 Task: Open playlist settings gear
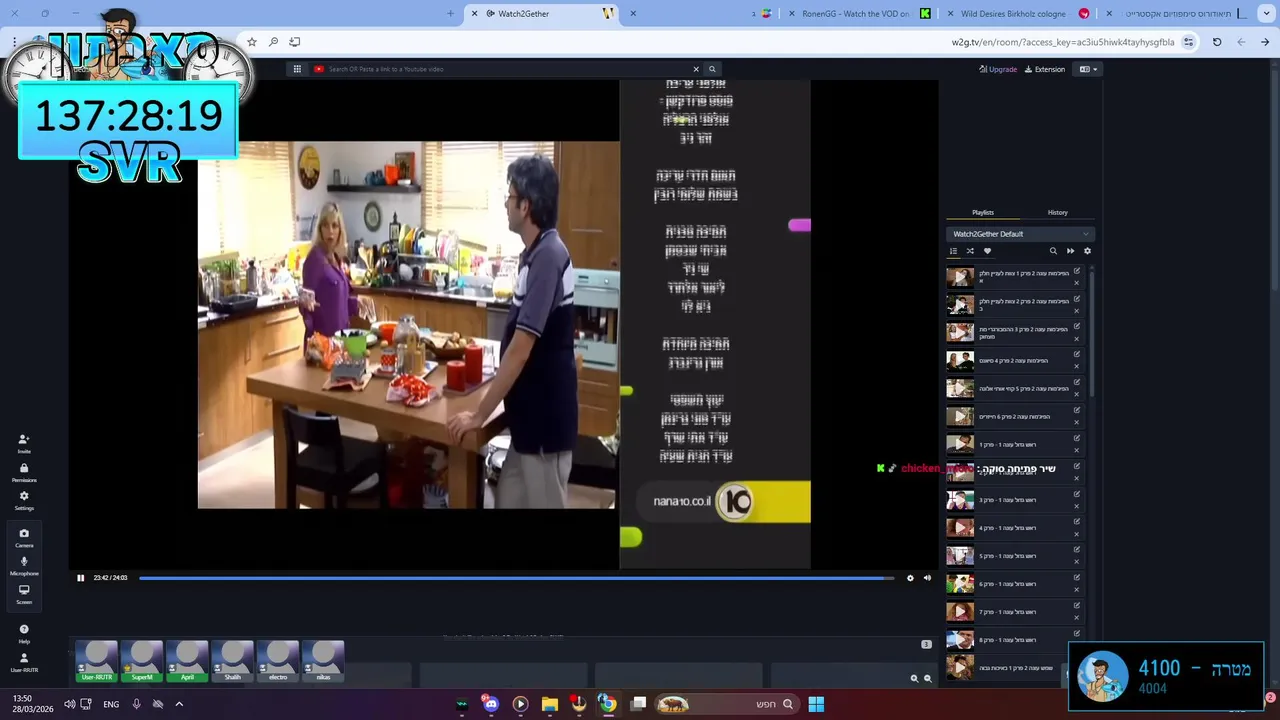click(x=1087, y=251)
